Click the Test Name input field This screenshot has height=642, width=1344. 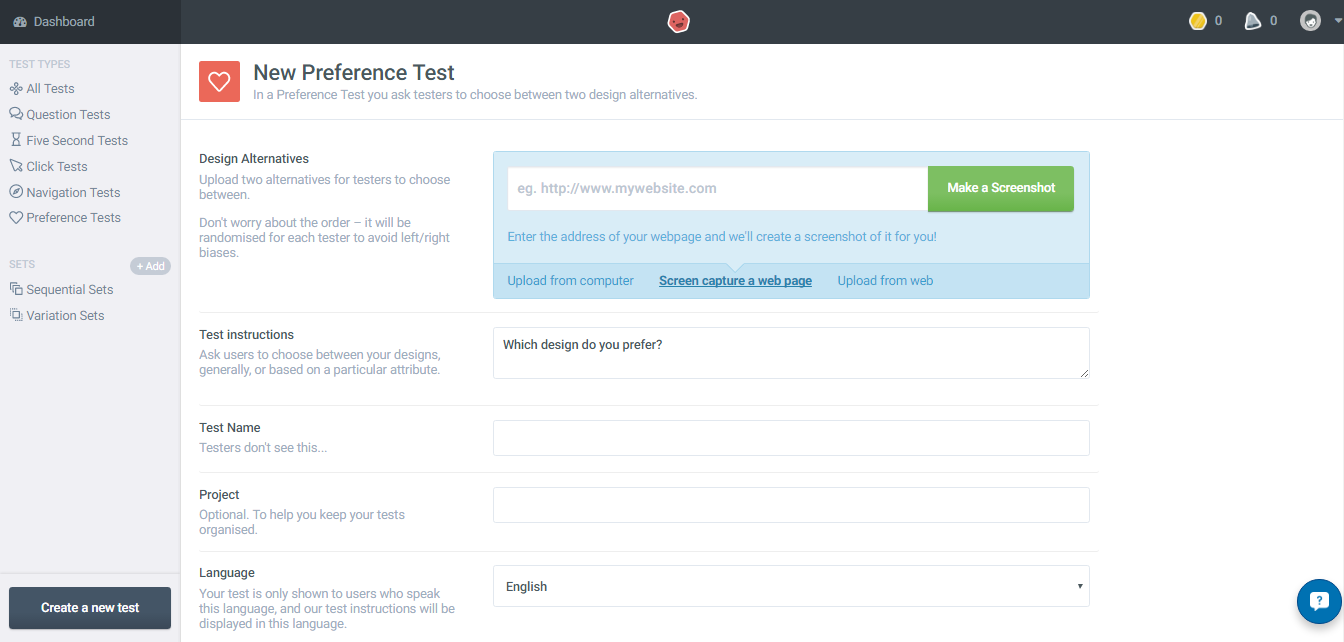point(790,438)
